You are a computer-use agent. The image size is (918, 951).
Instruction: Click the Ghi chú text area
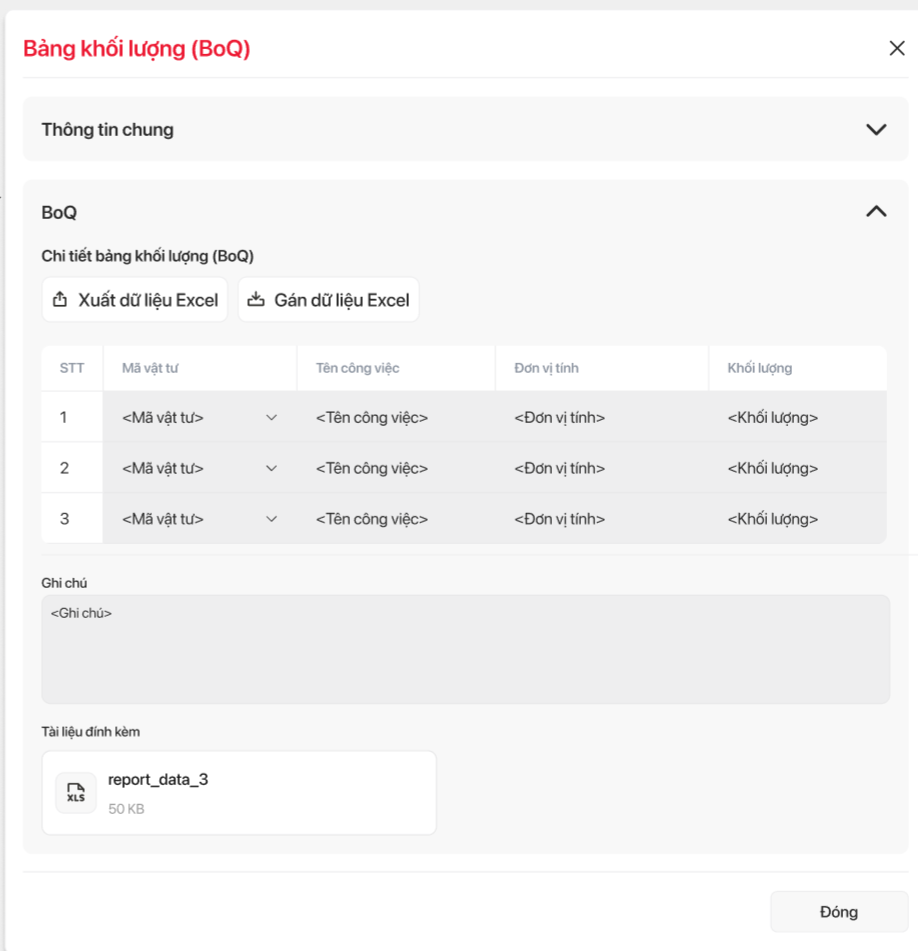pyautogui.click(x=465, y=649)
